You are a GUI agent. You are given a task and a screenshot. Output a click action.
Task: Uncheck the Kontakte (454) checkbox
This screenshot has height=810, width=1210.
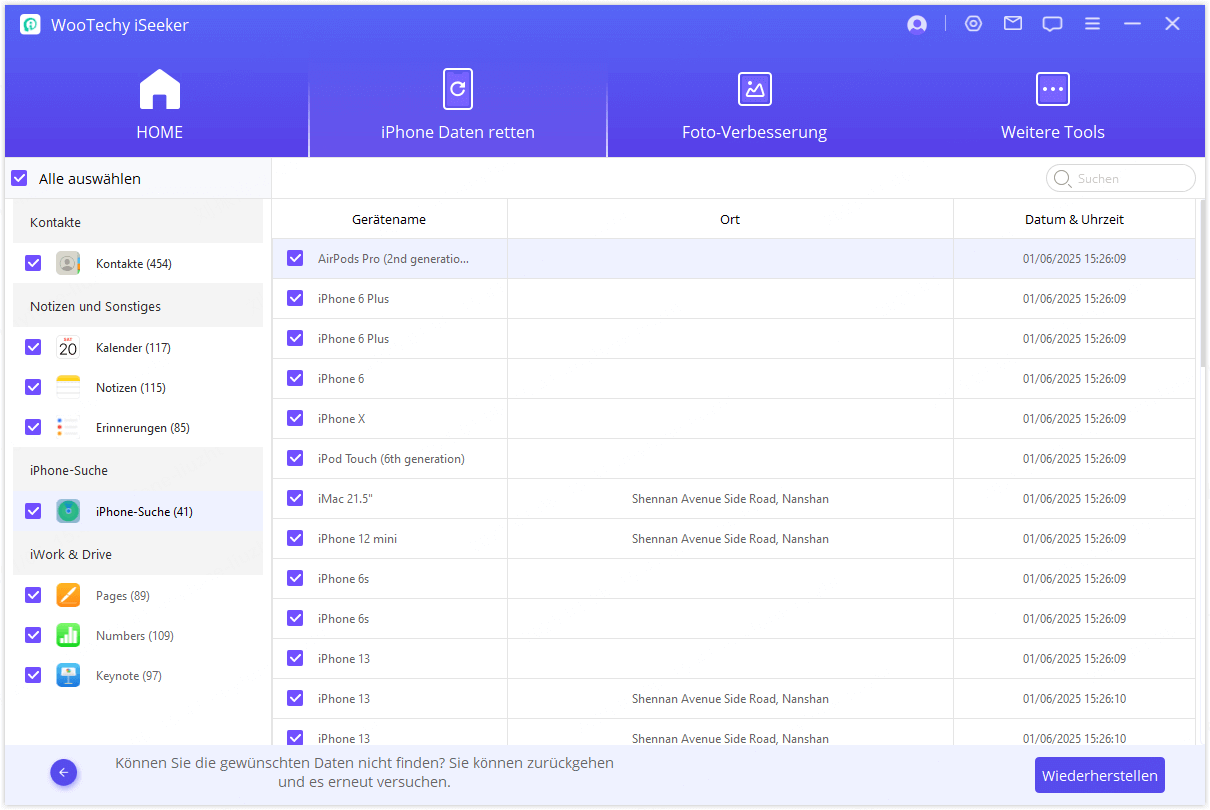click(x=33, y=262)
